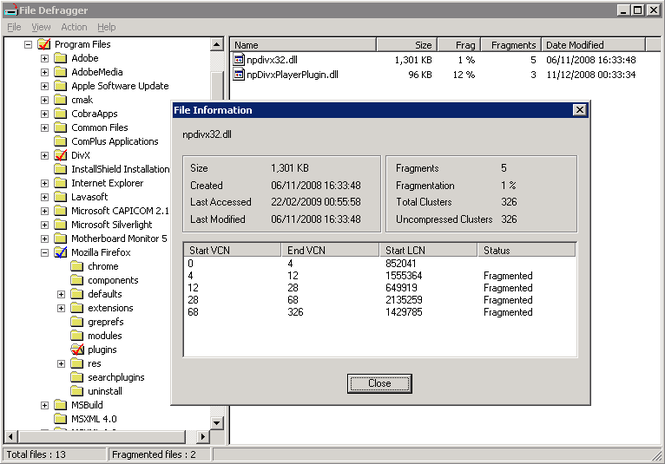This screenshot has height=464, width=665.
Task: Click the npdivx32.dll file icon
Action: [239, 59]
